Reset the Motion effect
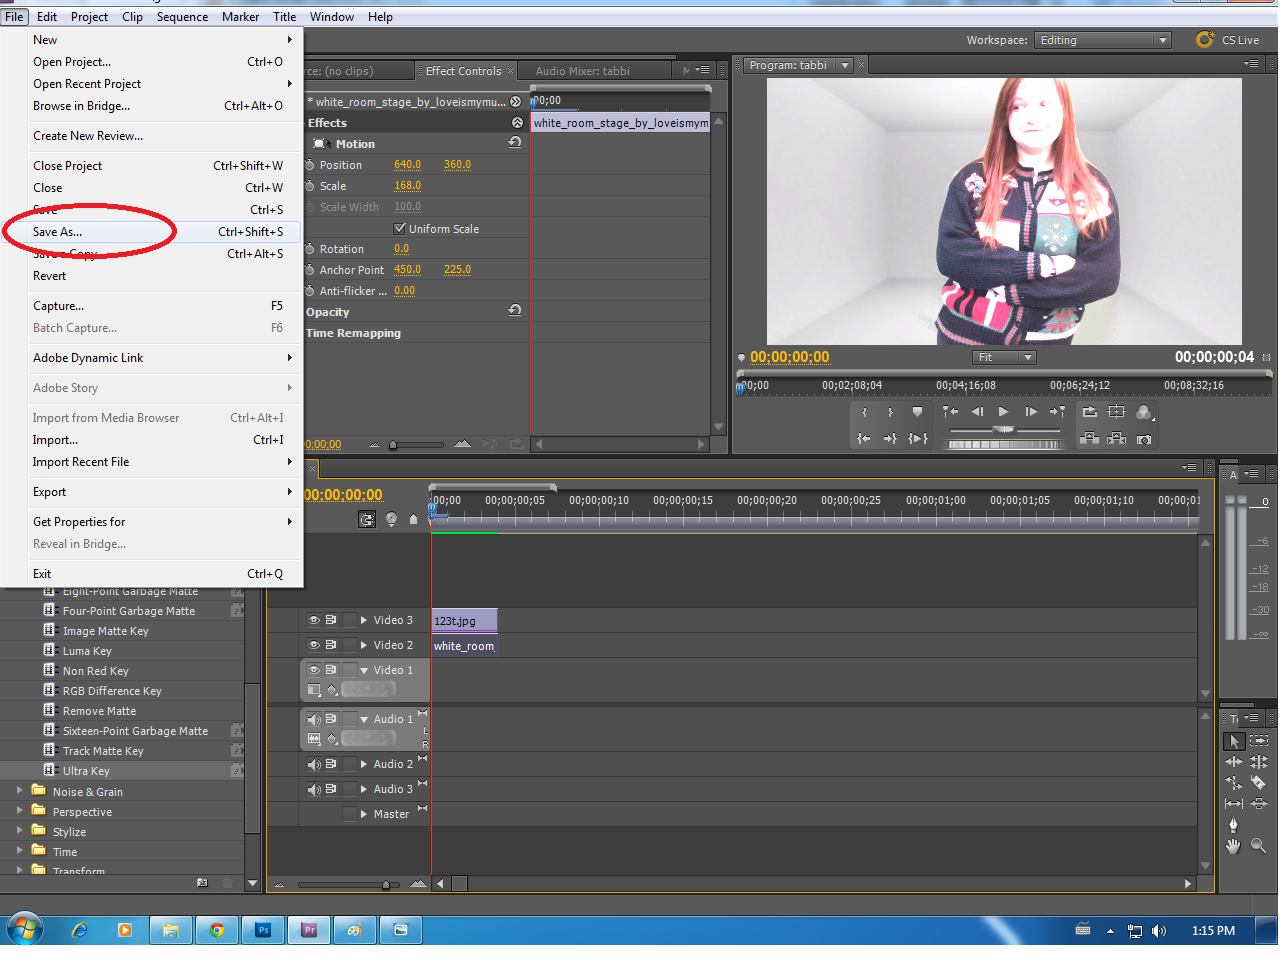 click(x=515, y=143)
